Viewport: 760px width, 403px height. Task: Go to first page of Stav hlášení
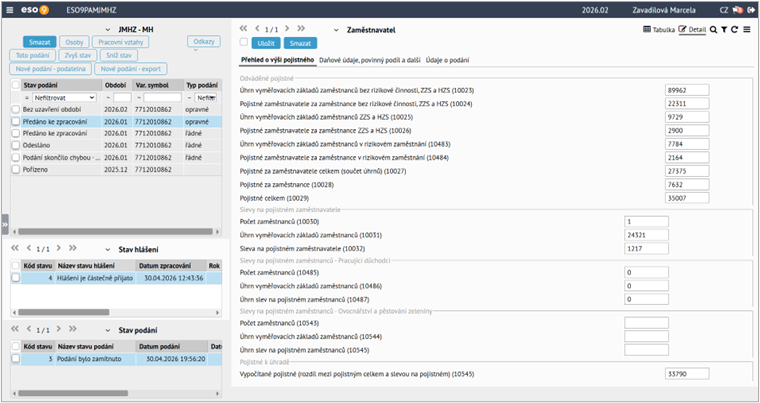[x=15, y=248]
